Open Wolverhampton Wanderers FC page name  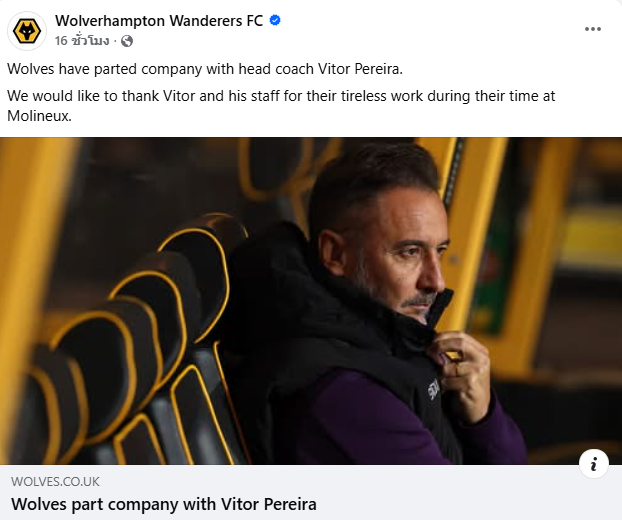pos(159,20)
